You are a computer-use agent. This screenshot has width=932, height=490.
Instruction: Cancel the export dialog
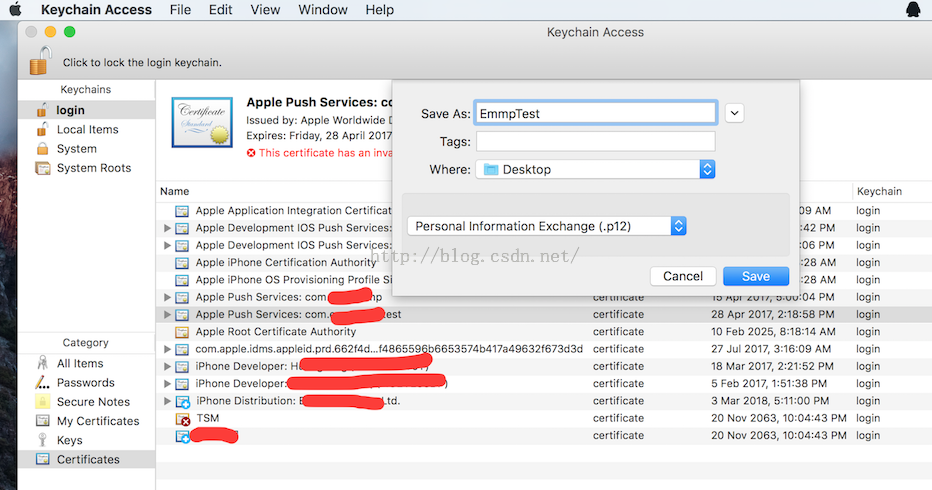(683, 276)
